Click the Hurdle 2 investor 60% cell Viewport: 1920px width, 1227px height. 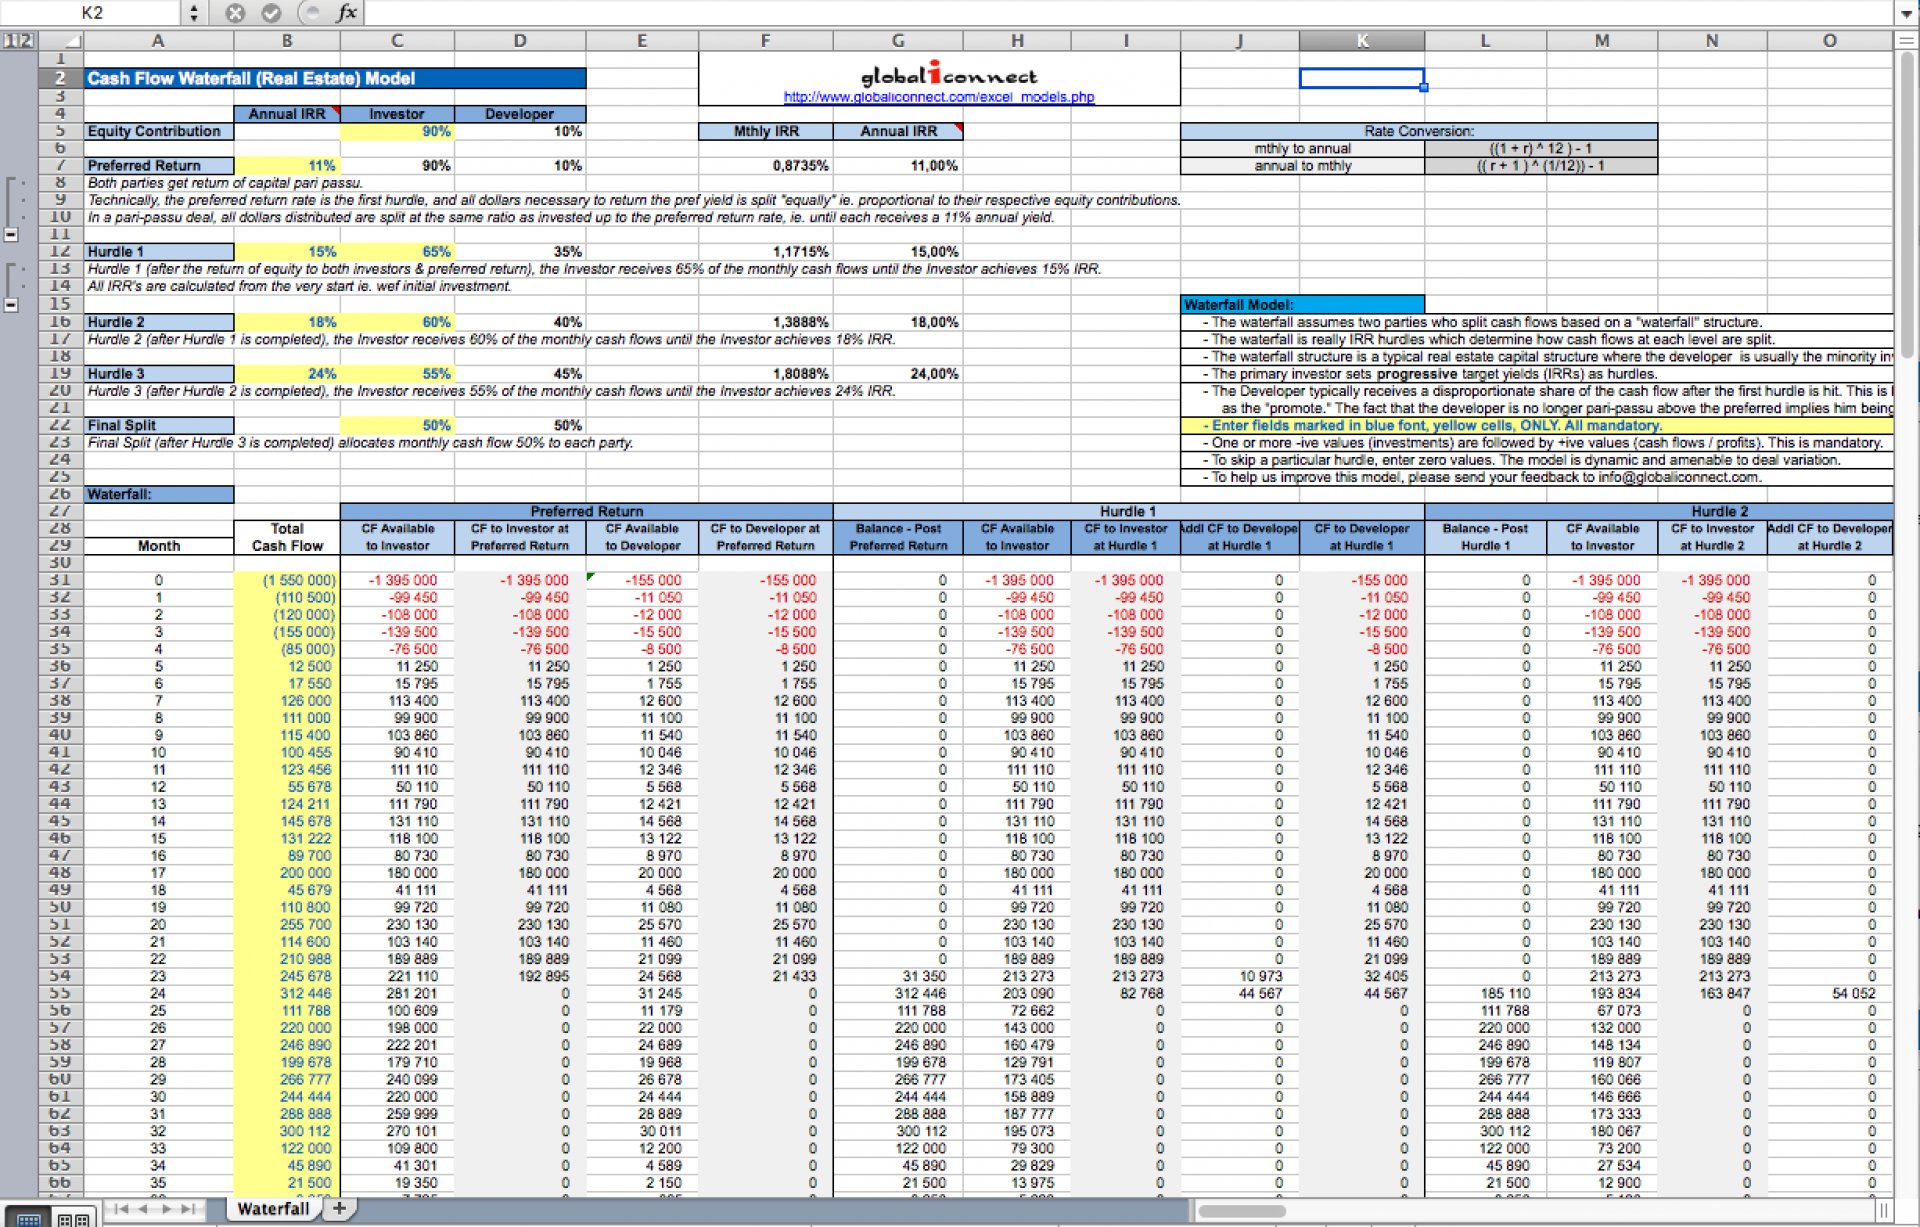pos(397,322)
